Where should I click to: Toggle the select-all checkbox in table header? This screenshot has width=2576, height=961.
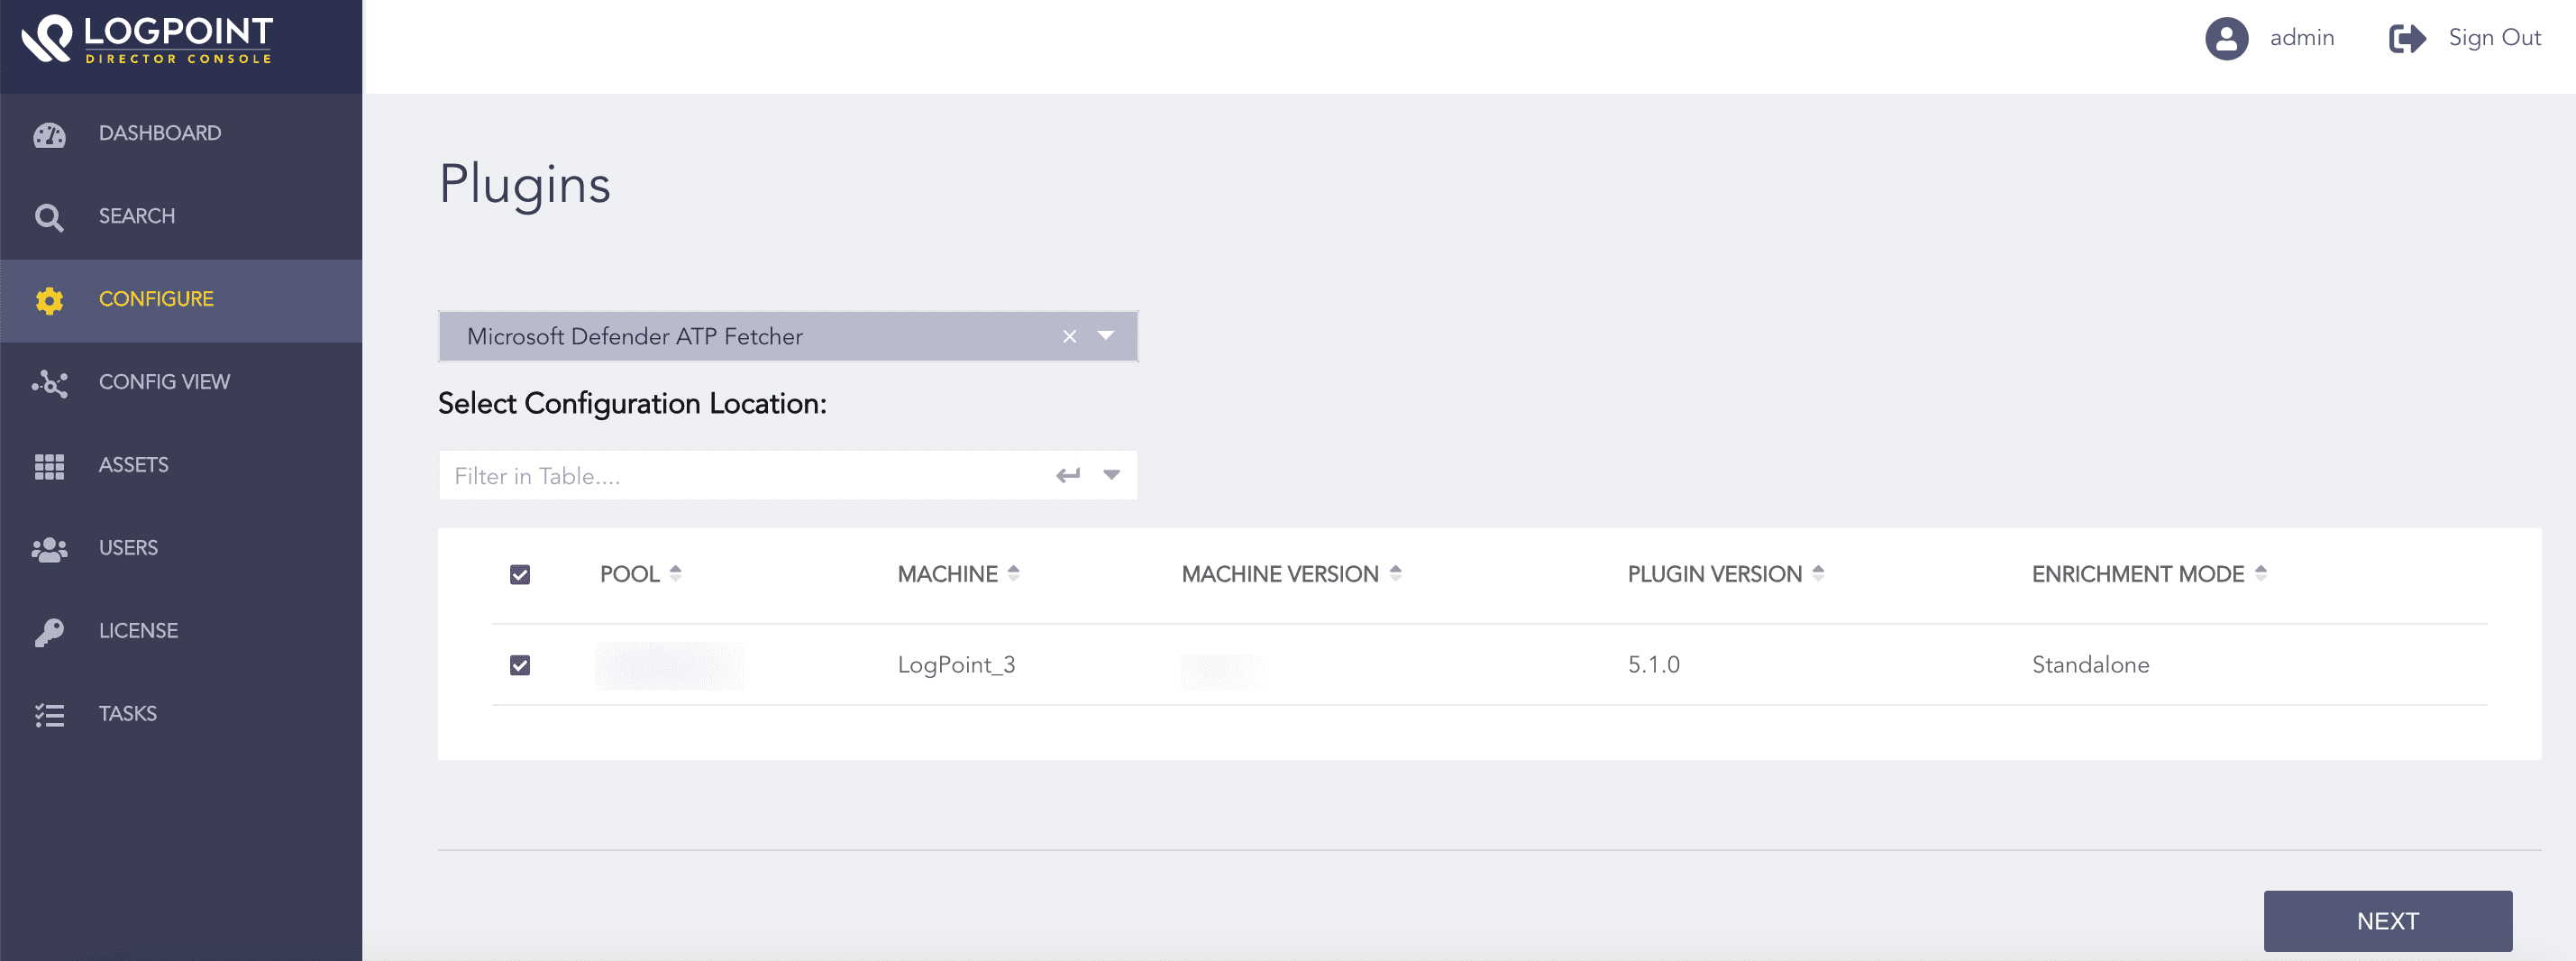[x=520, y=574]
